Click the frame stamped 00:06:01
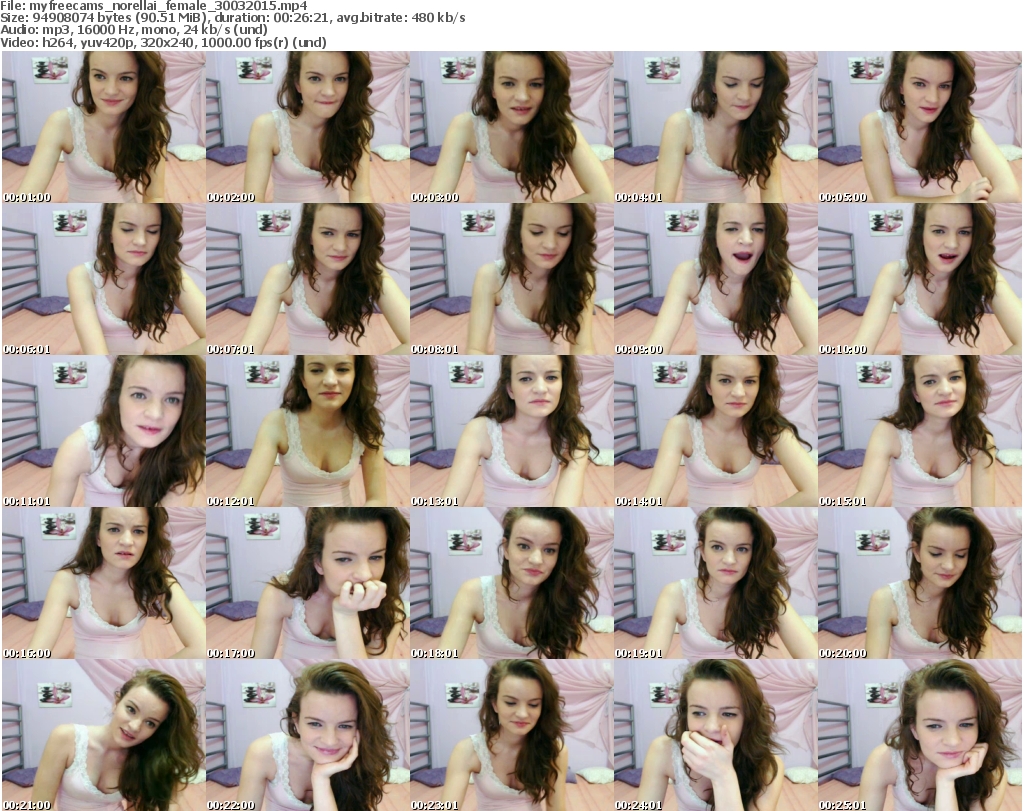Image resolution: width=1024 pixels, height=811 pixels. (104, 279)
